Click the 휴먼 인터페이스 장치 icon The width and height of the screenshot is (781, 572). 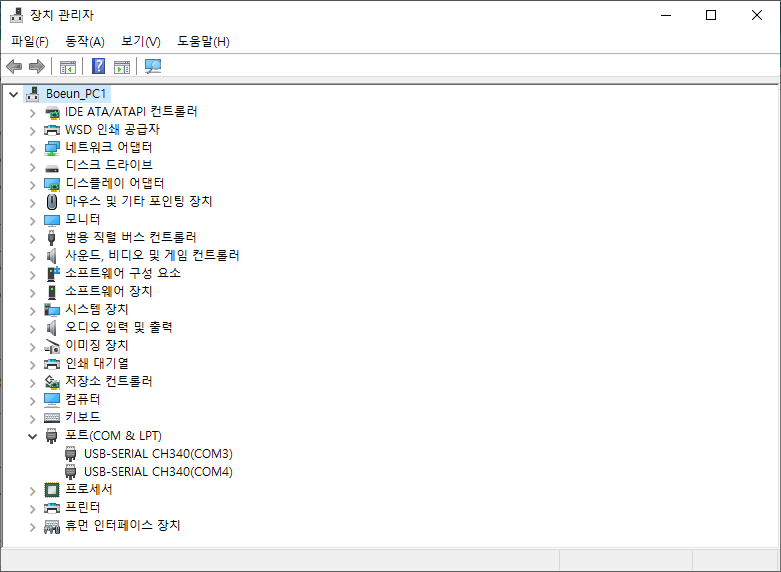tap(52, 526)
